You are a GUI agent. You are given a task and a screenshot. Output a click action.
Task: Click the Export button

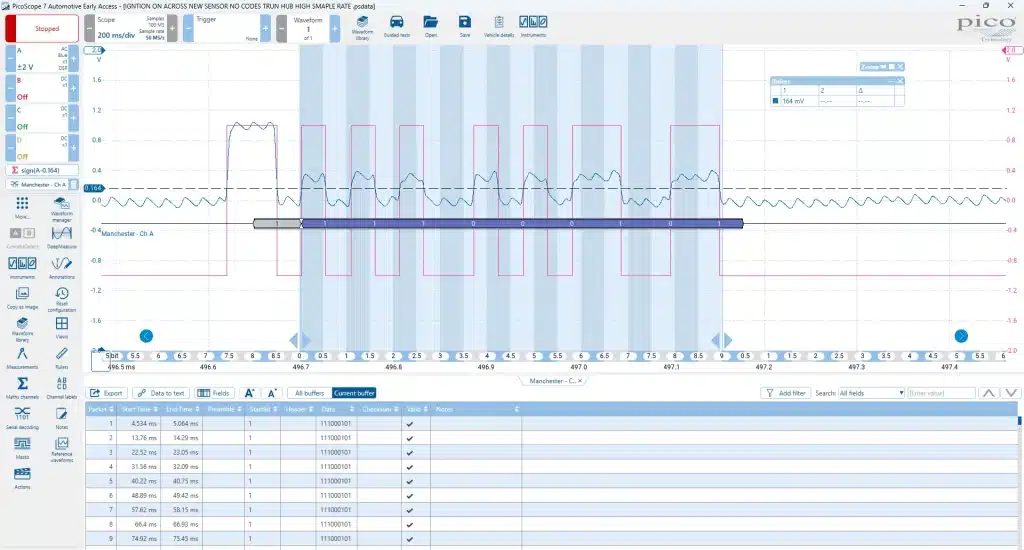click(x=106, y=393)
